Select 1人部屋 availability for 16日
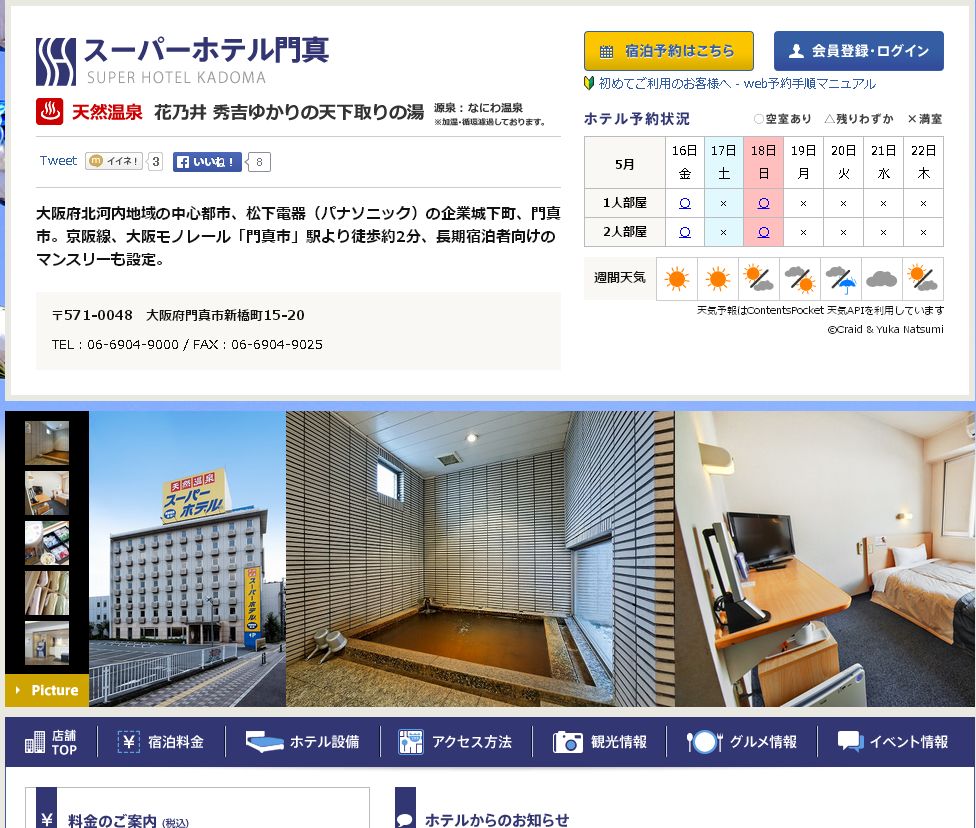This screenshot has height=828, width=976. pyautogui.click(x=685, y=203)
